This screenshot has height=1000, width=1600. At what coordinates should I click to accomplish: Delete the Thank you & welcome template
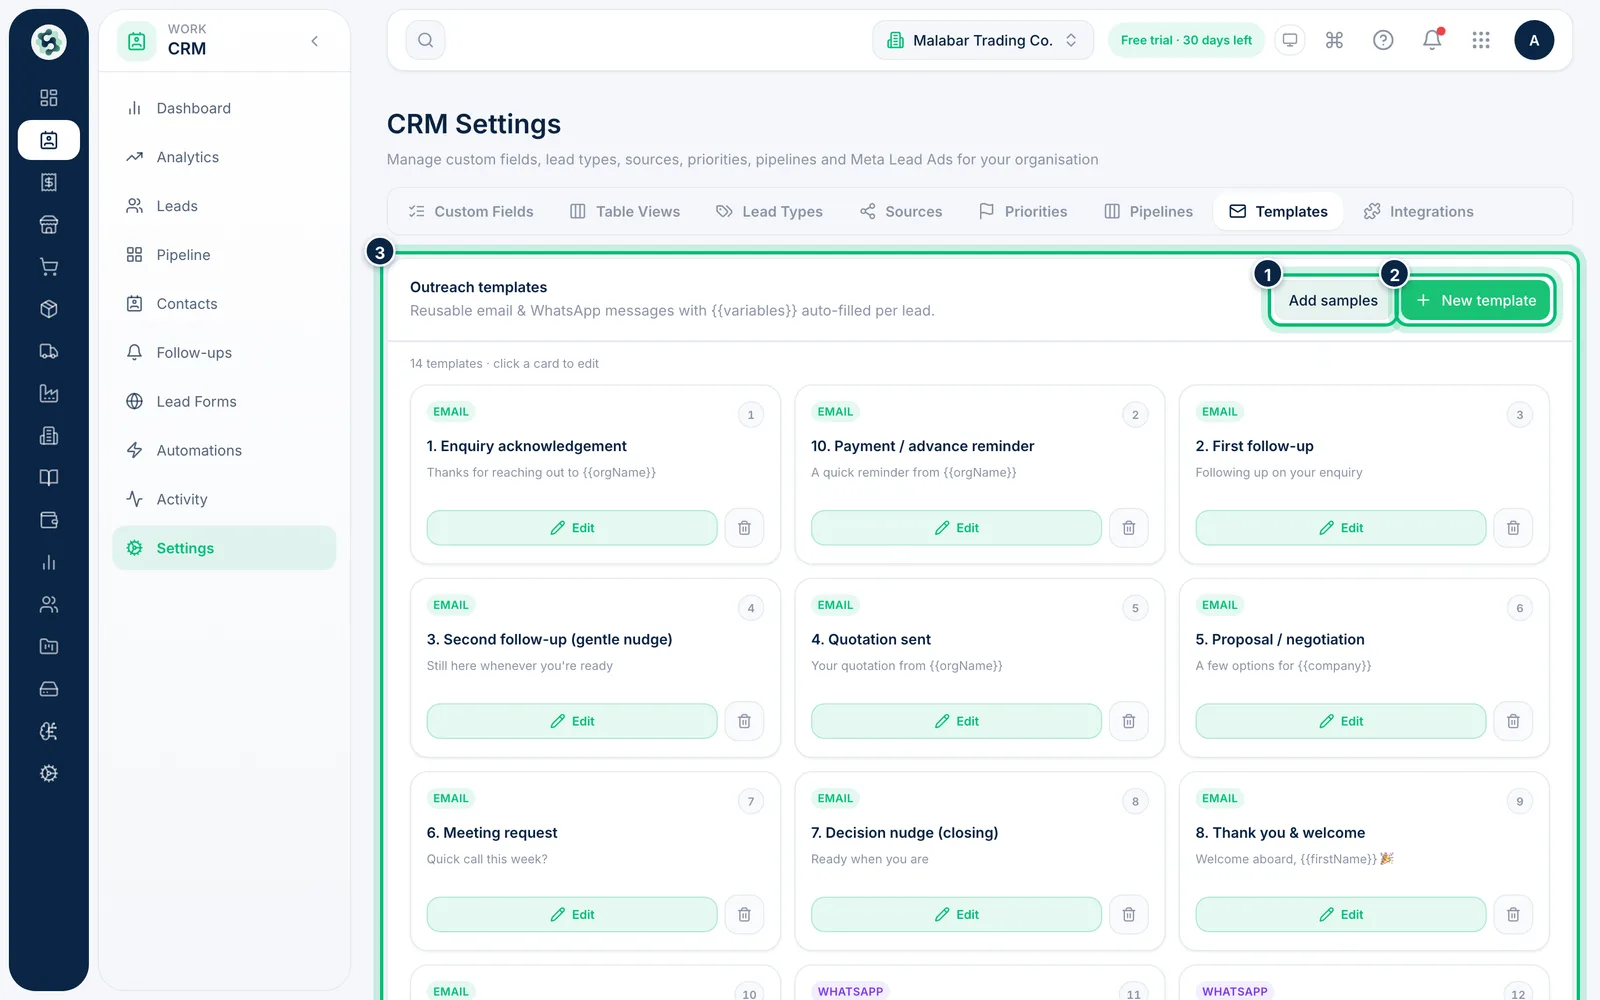(x=1513, y=914)
